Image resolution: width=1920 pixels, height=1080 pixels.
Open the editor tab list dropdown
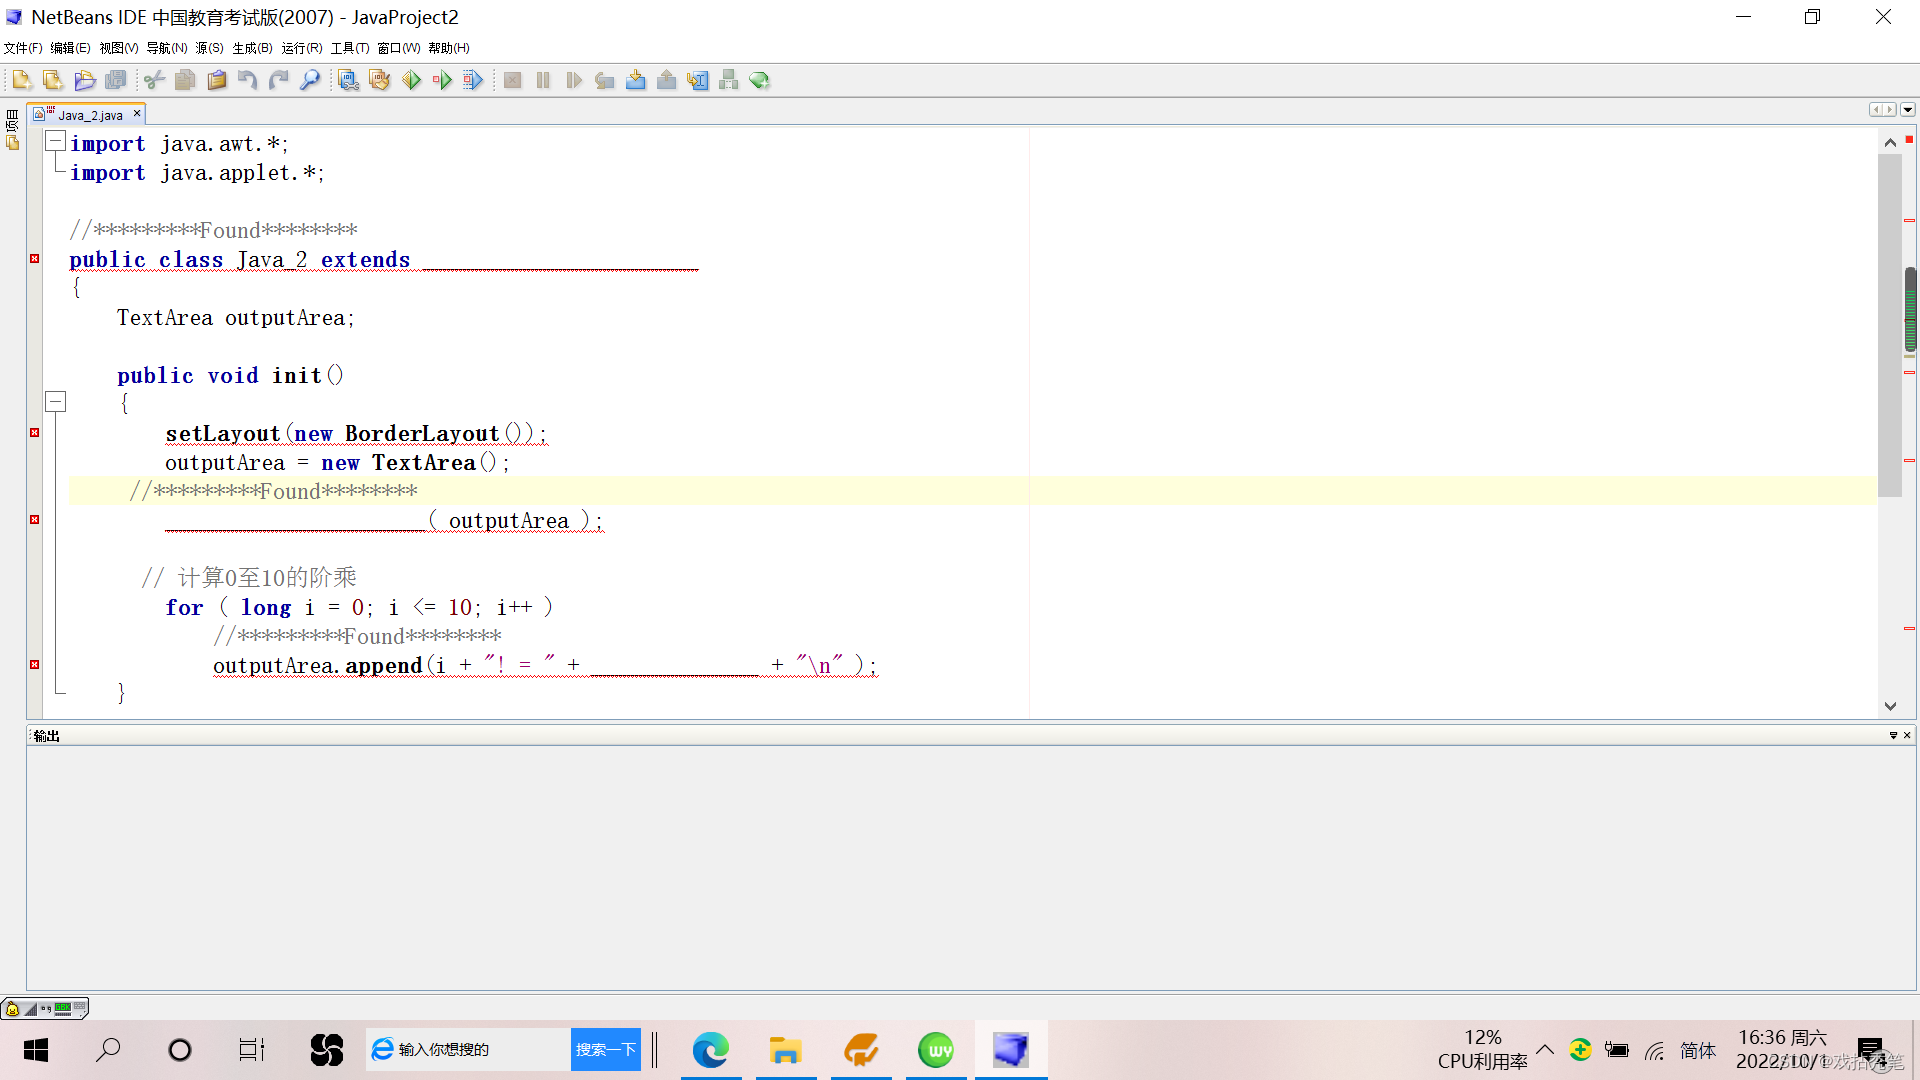pyautogui.click(x=1908, y=110)
